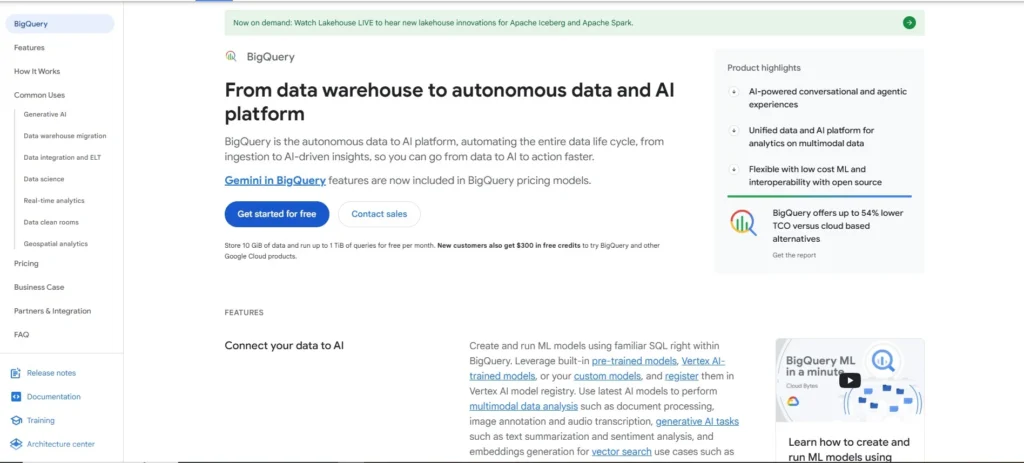The image size is (1024, 463).
Task: Click Learn how to create and run ML models text
Action: (x=849, y=449)
